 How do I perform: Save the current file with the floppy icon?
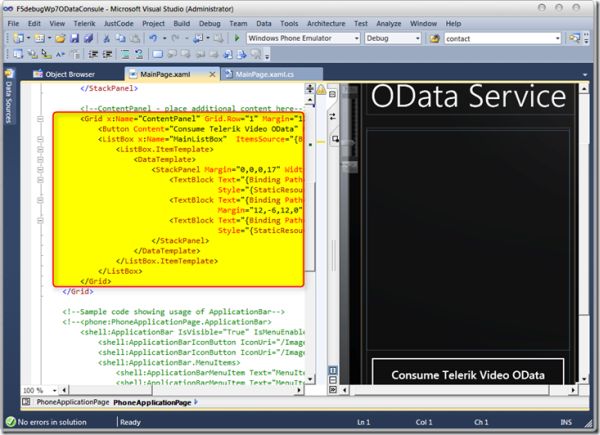tap(75, 38)
